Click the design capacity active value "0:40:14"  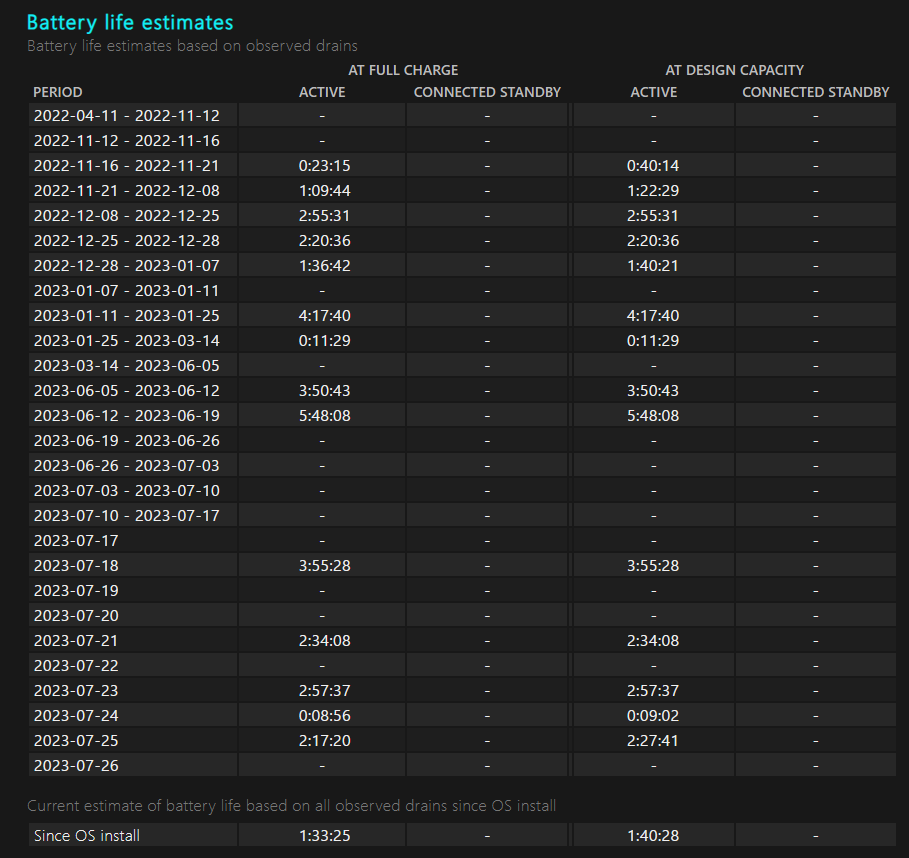pos(653,165)
